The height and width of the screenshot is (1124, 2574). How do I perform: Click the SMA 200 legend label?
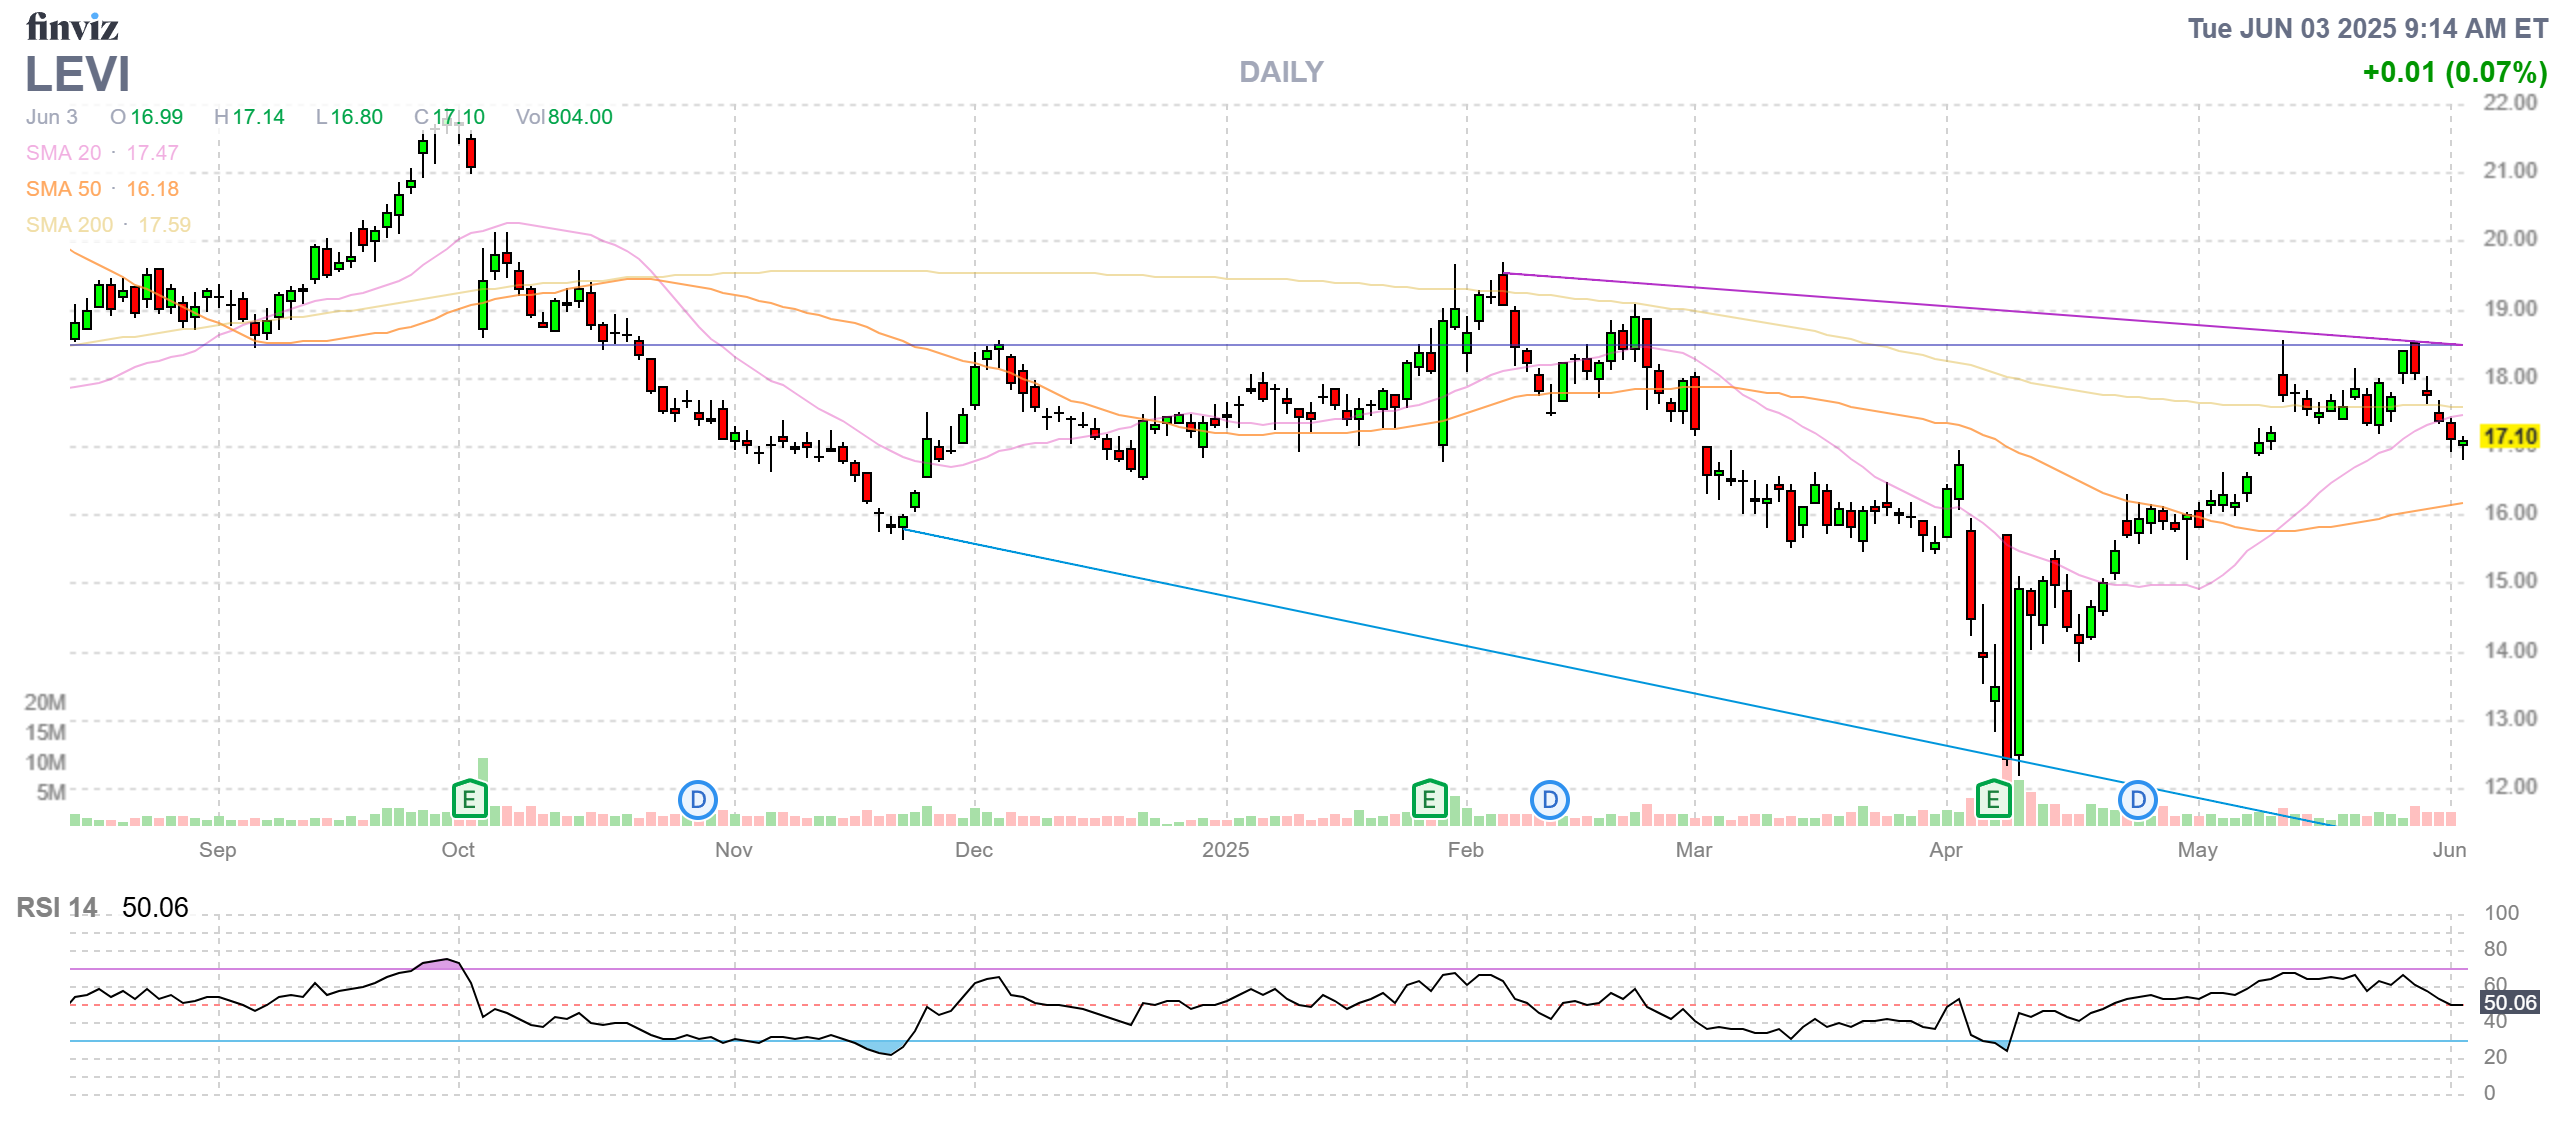pos(69,225)
